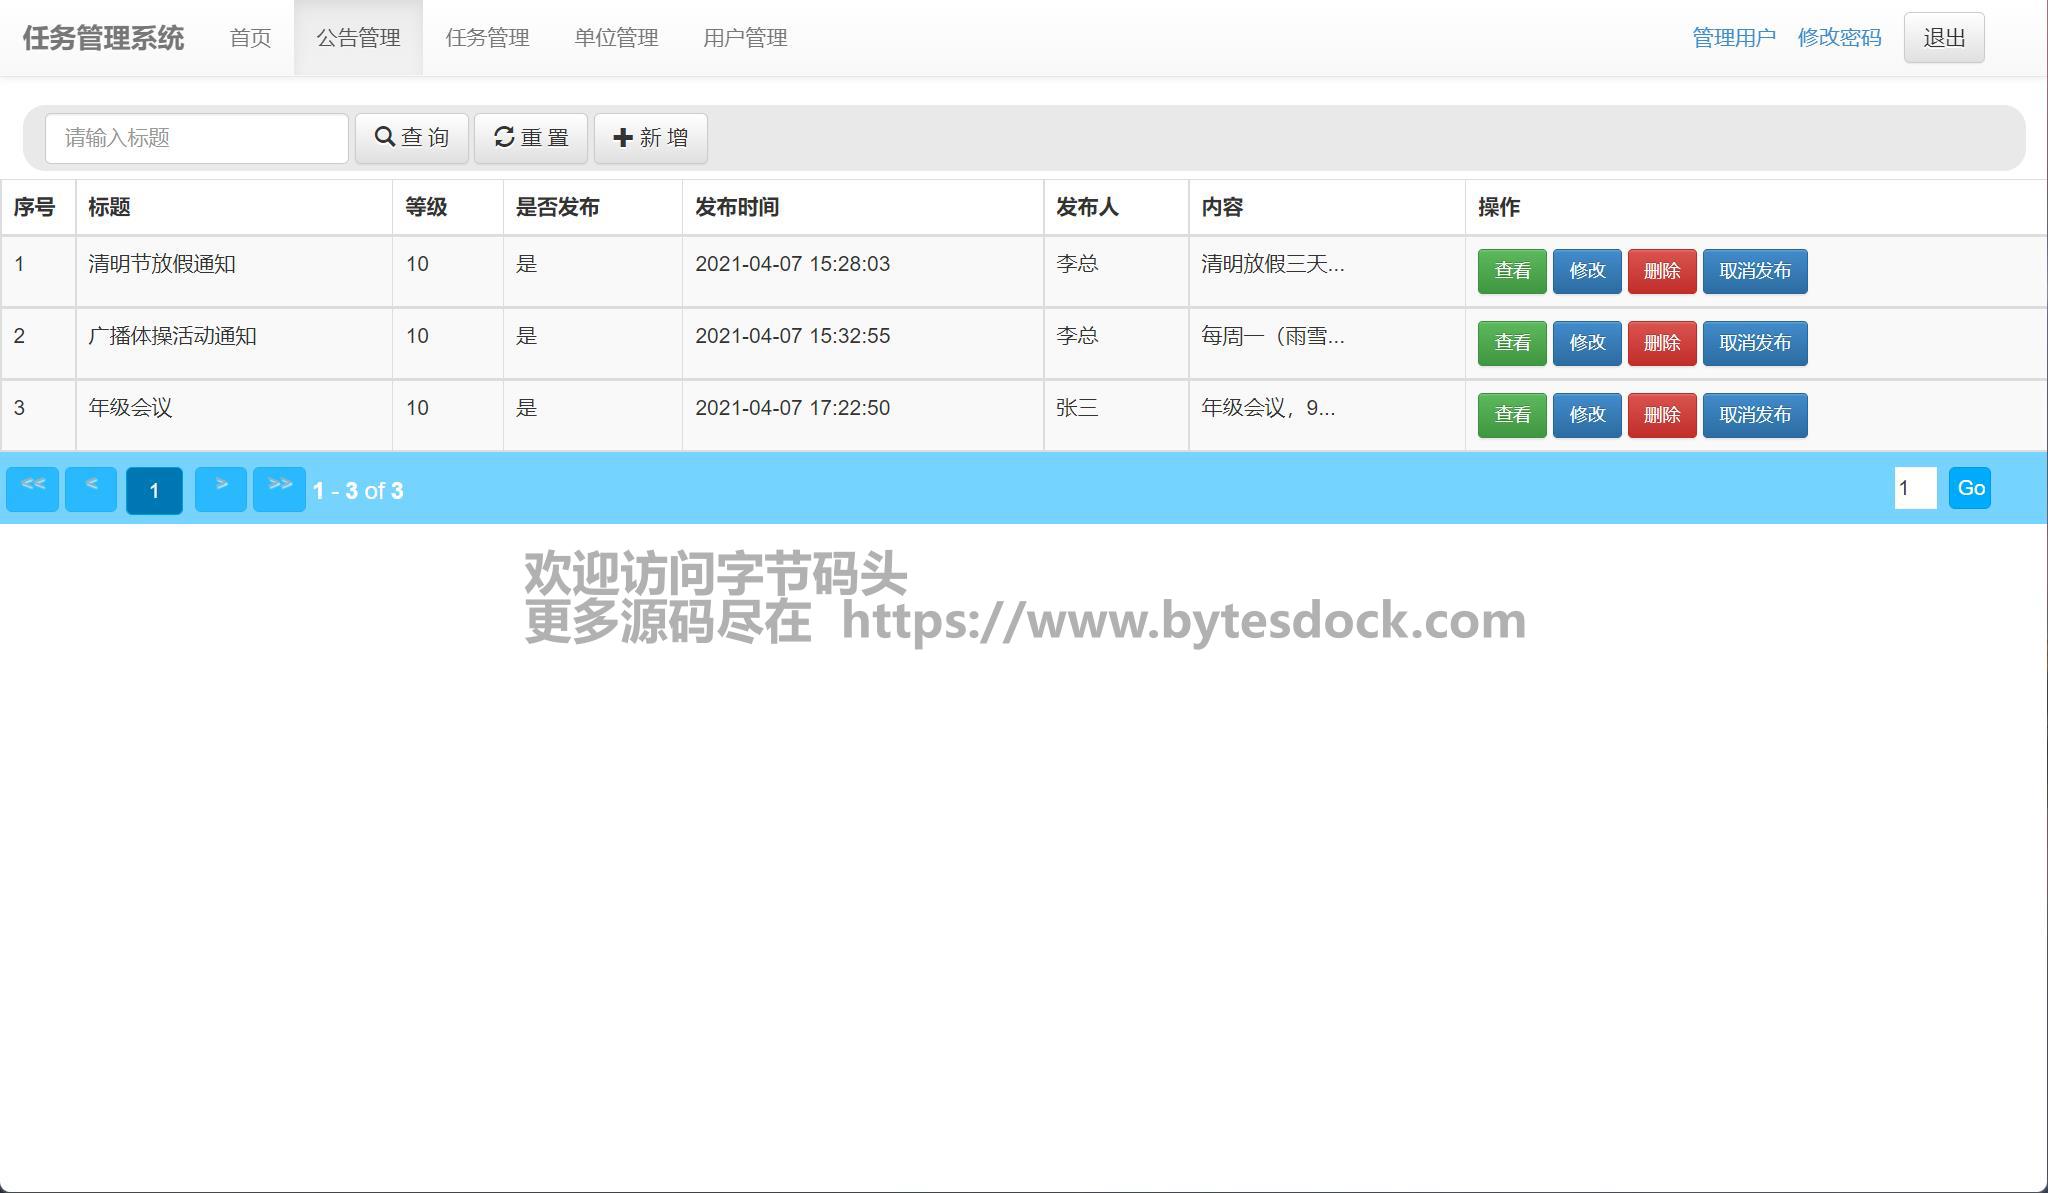Click the magnifier 查询 search button
Viewport: 2048px width, 1193px height.
click(x=411, y=138)
